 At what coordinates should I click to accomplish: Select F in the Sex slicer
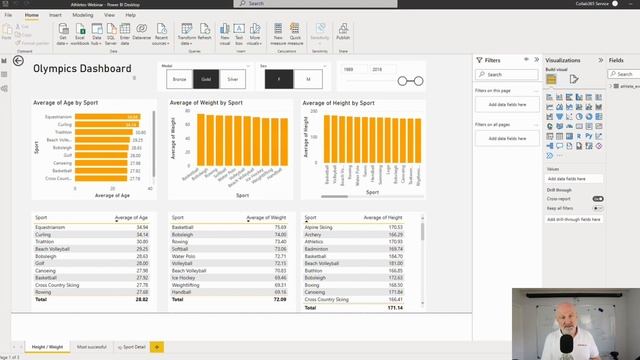[x=279, y=79]
